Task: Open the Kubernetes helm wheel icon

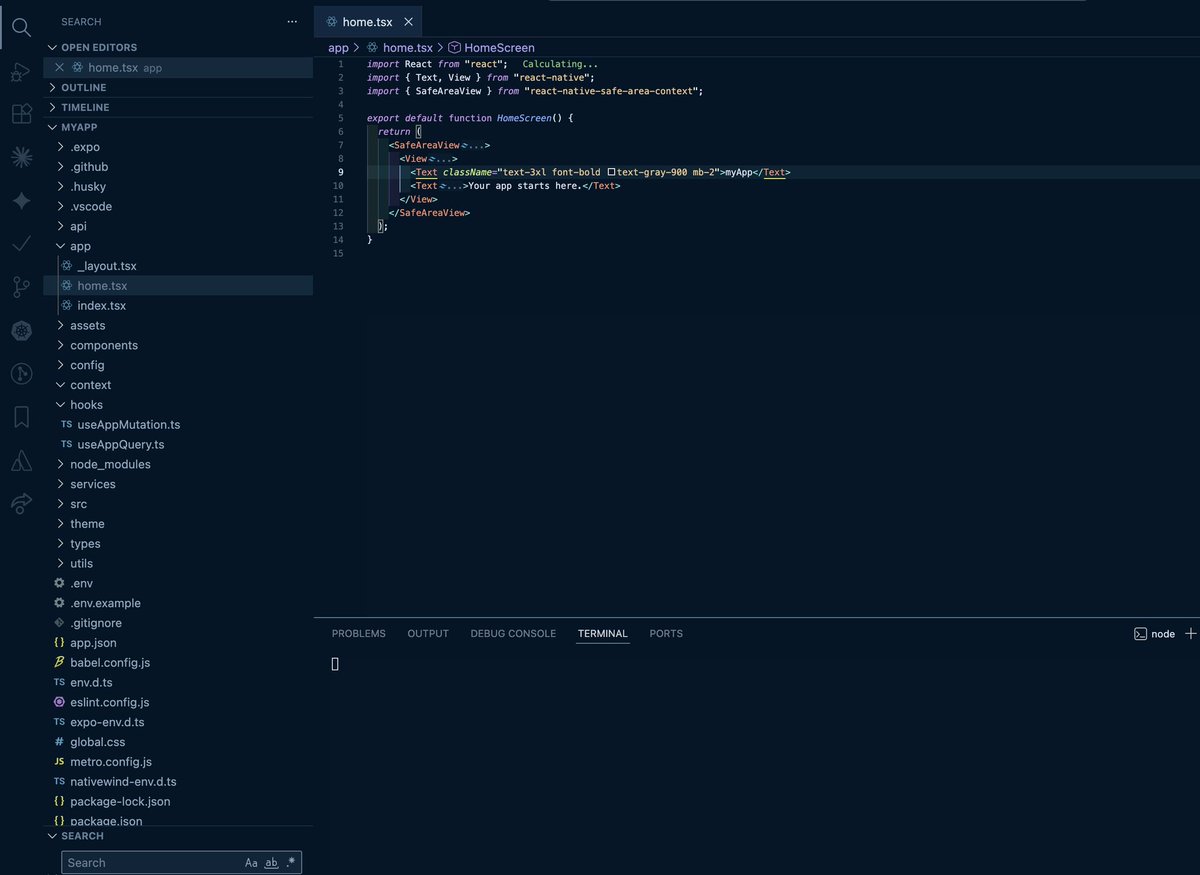Action: [21, 331]
